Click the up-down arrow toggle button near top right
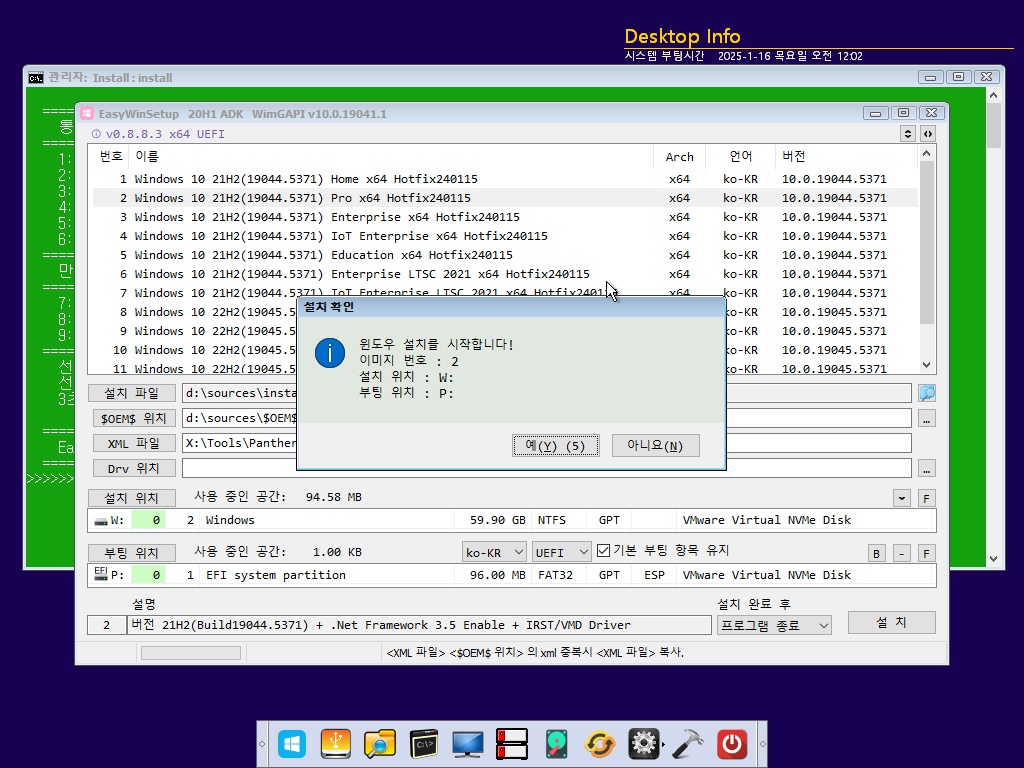The height and width of the screenshot is (768, 1024). pyautogui.click(x=908, y=134)
